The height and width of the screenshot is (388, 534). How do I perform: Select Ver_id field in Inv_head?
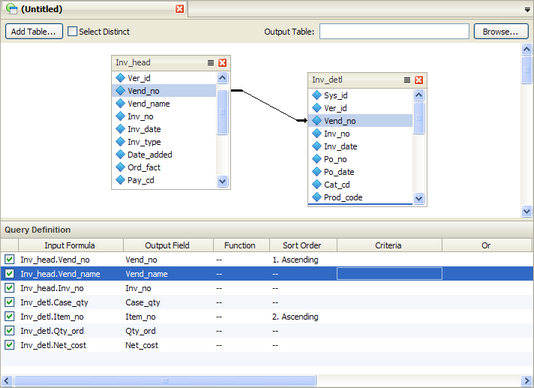(164, 78)
